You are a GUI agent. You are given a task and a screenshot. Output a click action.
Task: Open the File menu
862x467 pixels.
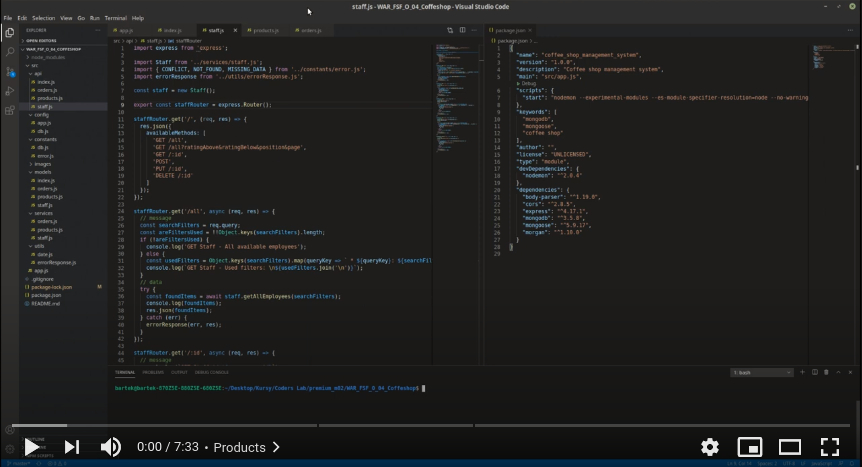tap(8, 18)
